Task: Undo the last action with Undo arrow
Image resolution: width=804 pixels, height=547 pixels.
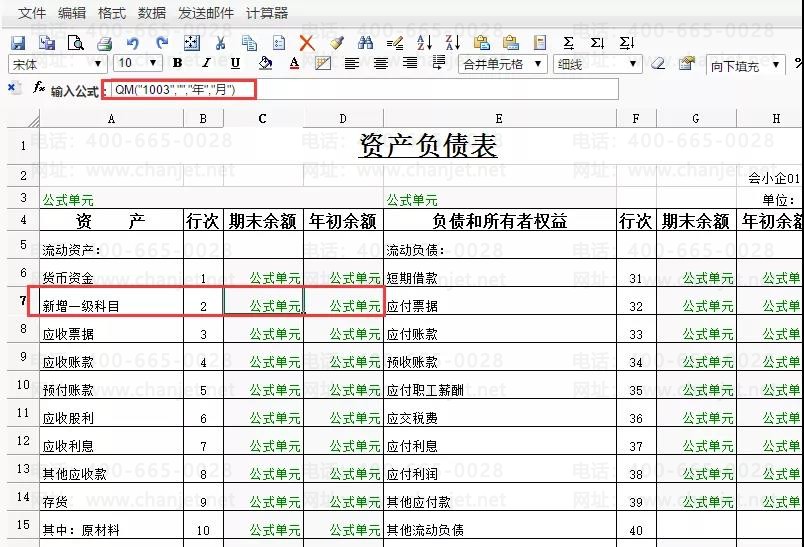Action: (x=133, y=43)
